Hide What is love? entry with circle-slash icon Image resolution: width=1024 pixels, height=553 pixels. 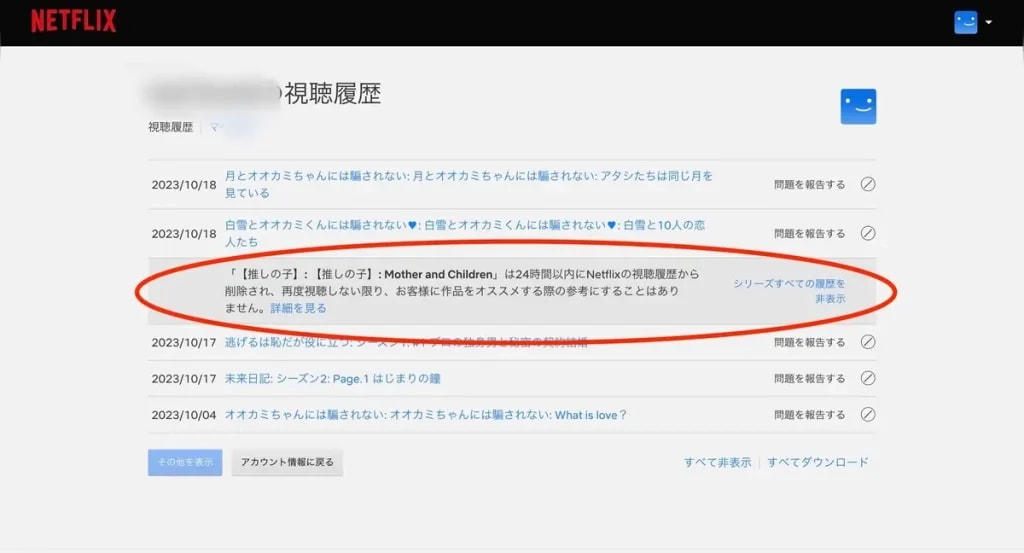tap(868, 415)
